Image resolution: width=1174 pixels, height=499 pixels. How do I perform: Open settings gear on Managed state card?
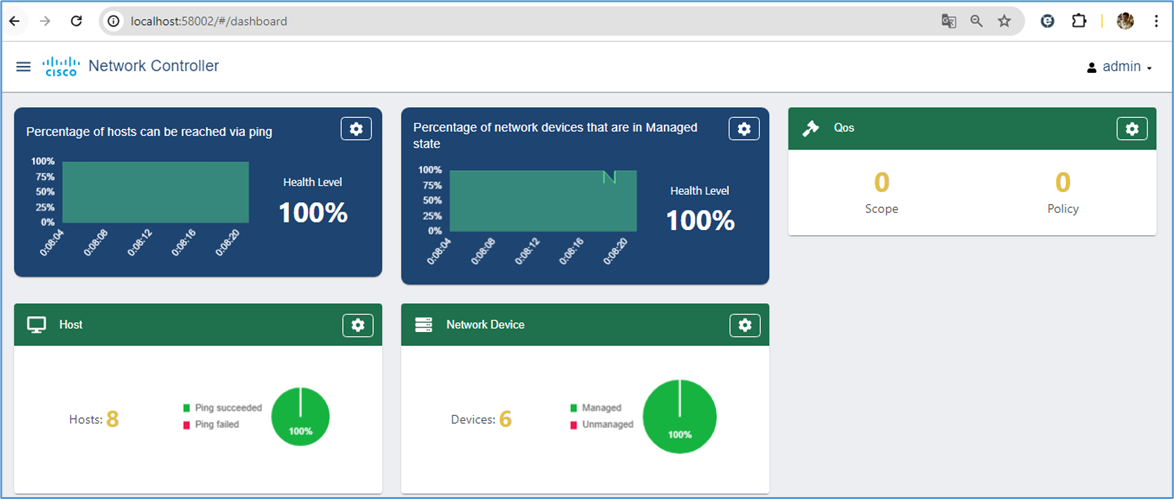(x=744, y=129)
